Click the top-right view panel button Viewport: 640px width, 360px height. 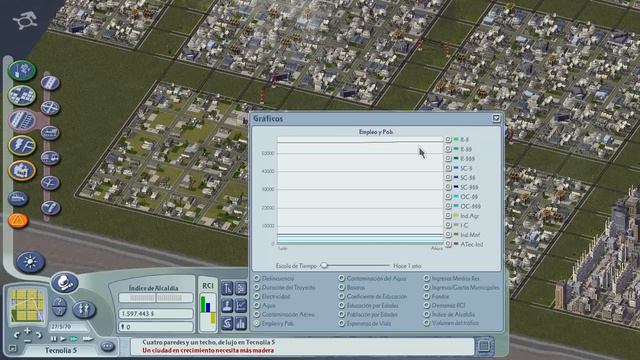click(241, 288)
